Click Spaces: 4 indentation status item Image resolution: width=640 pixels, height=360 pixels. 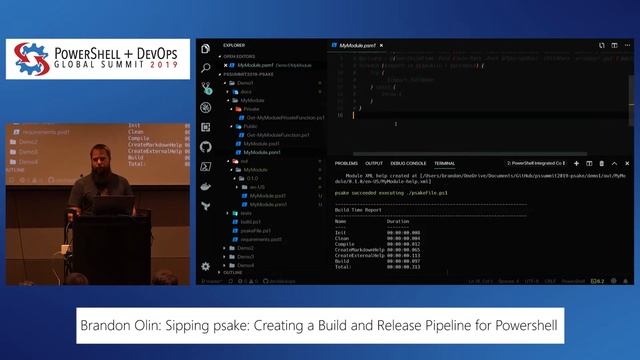[x=509, y=281]
